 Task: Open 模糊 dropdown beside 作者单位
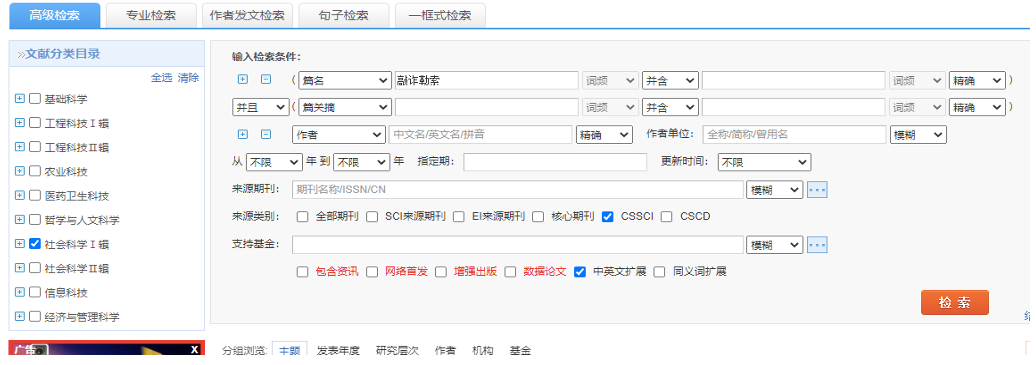pyautogui.click(x=918, y=135)
